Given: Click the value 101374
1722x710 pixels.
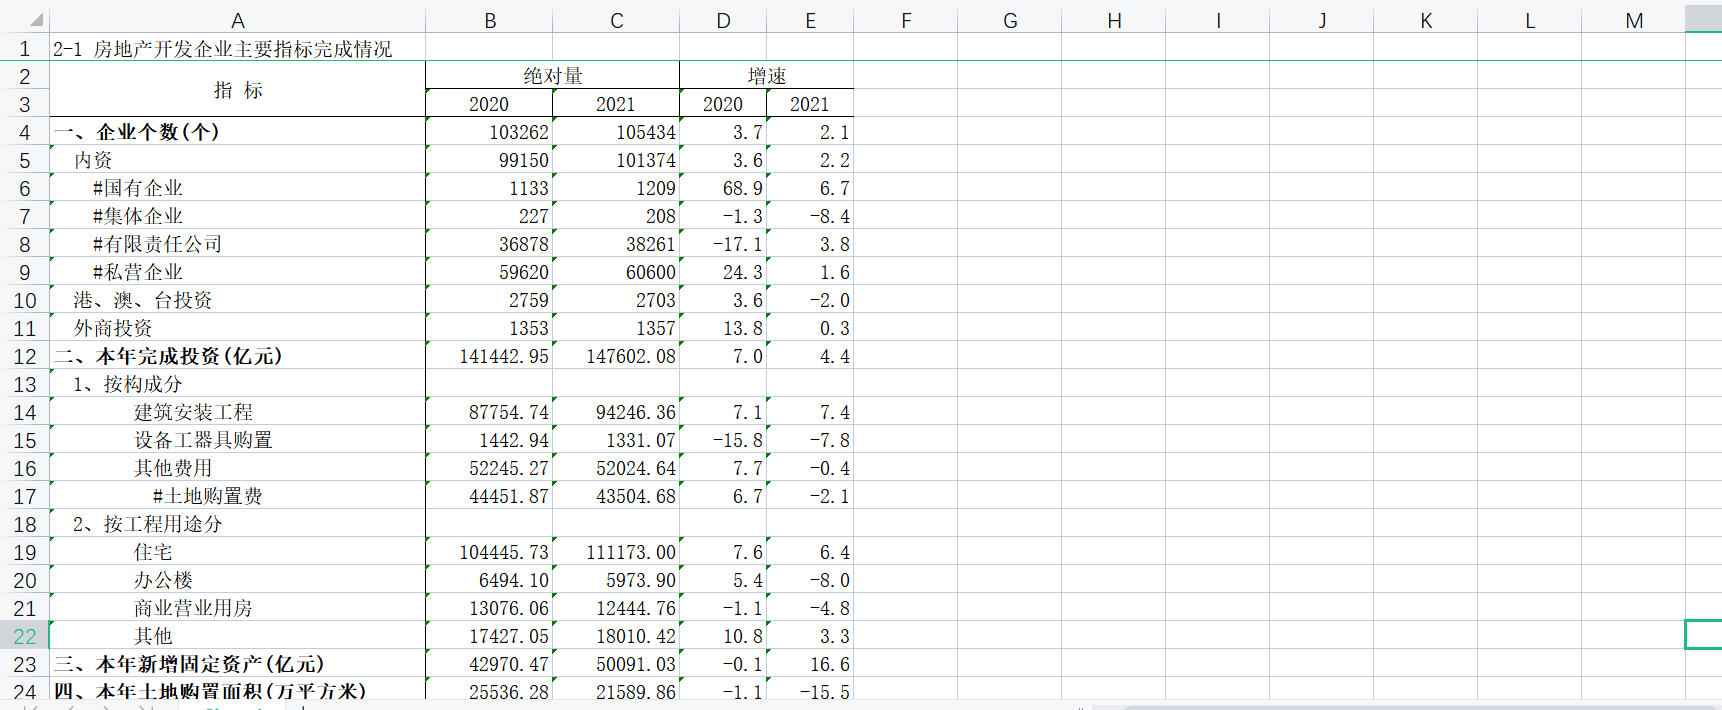Looking at the screenshot, I should (x=646, y=160).
